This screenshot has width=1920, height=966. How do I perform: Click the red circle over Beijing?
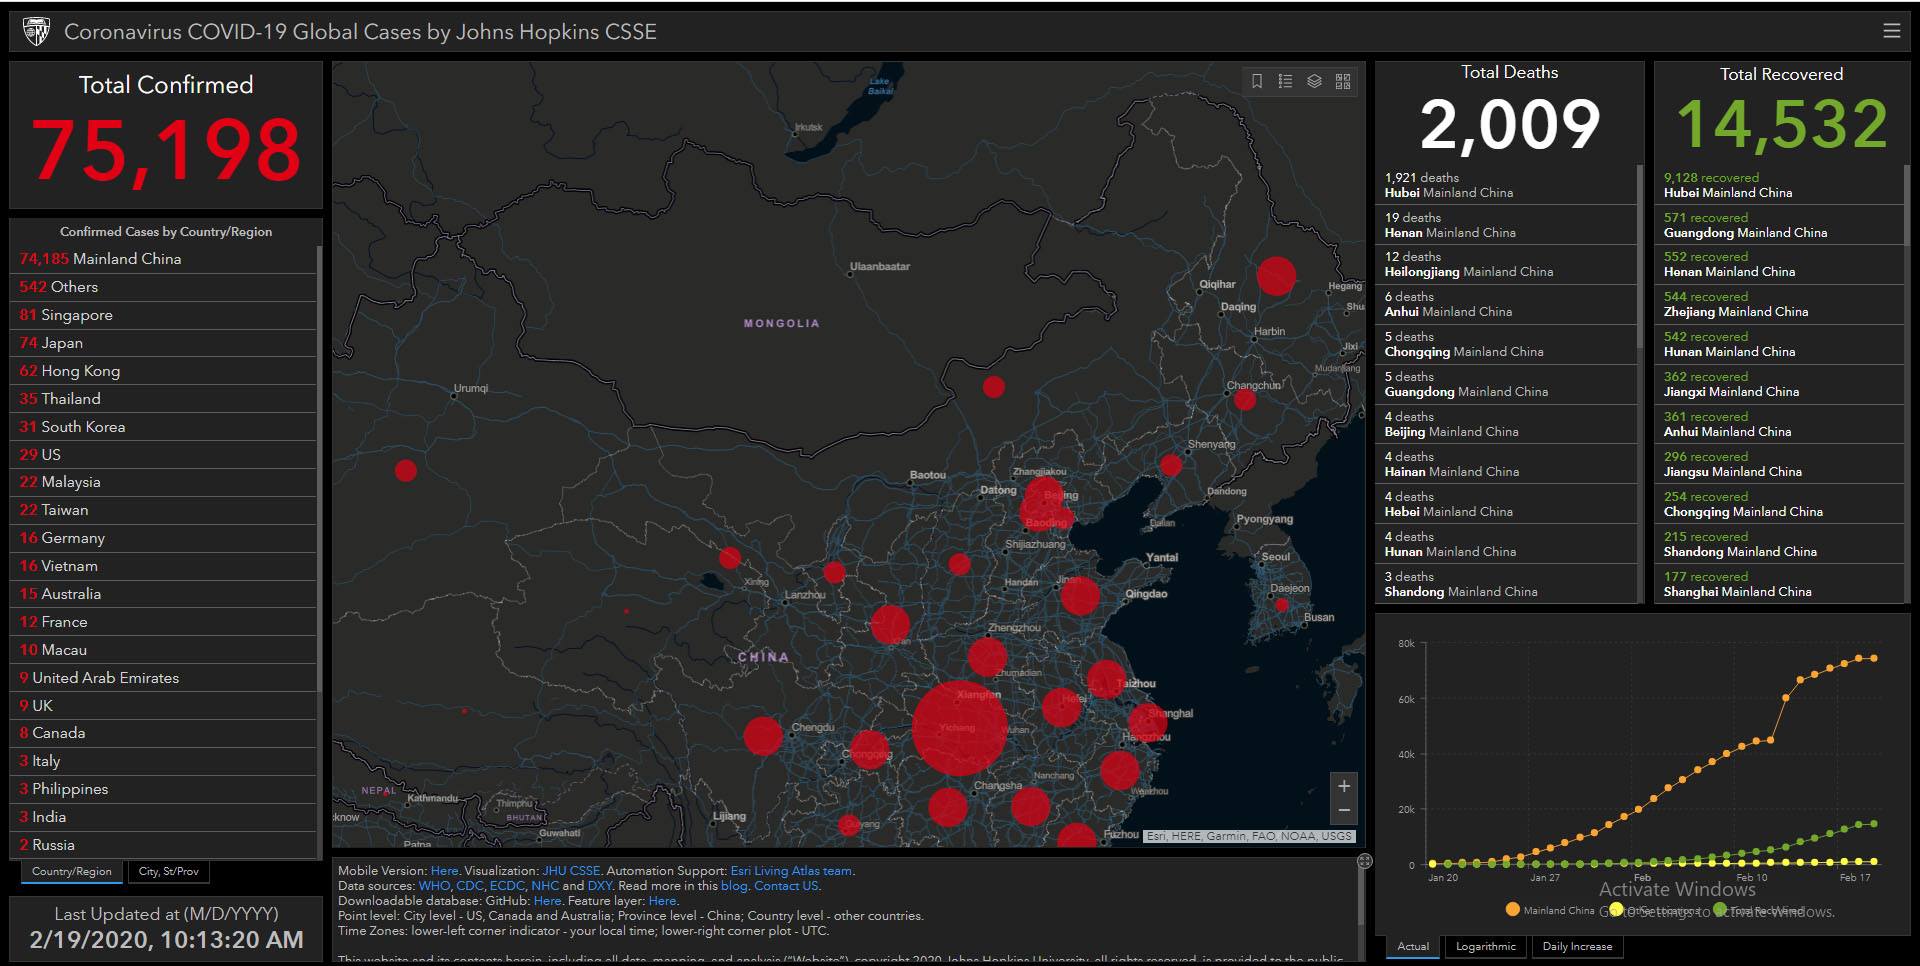coord(1046,497)
